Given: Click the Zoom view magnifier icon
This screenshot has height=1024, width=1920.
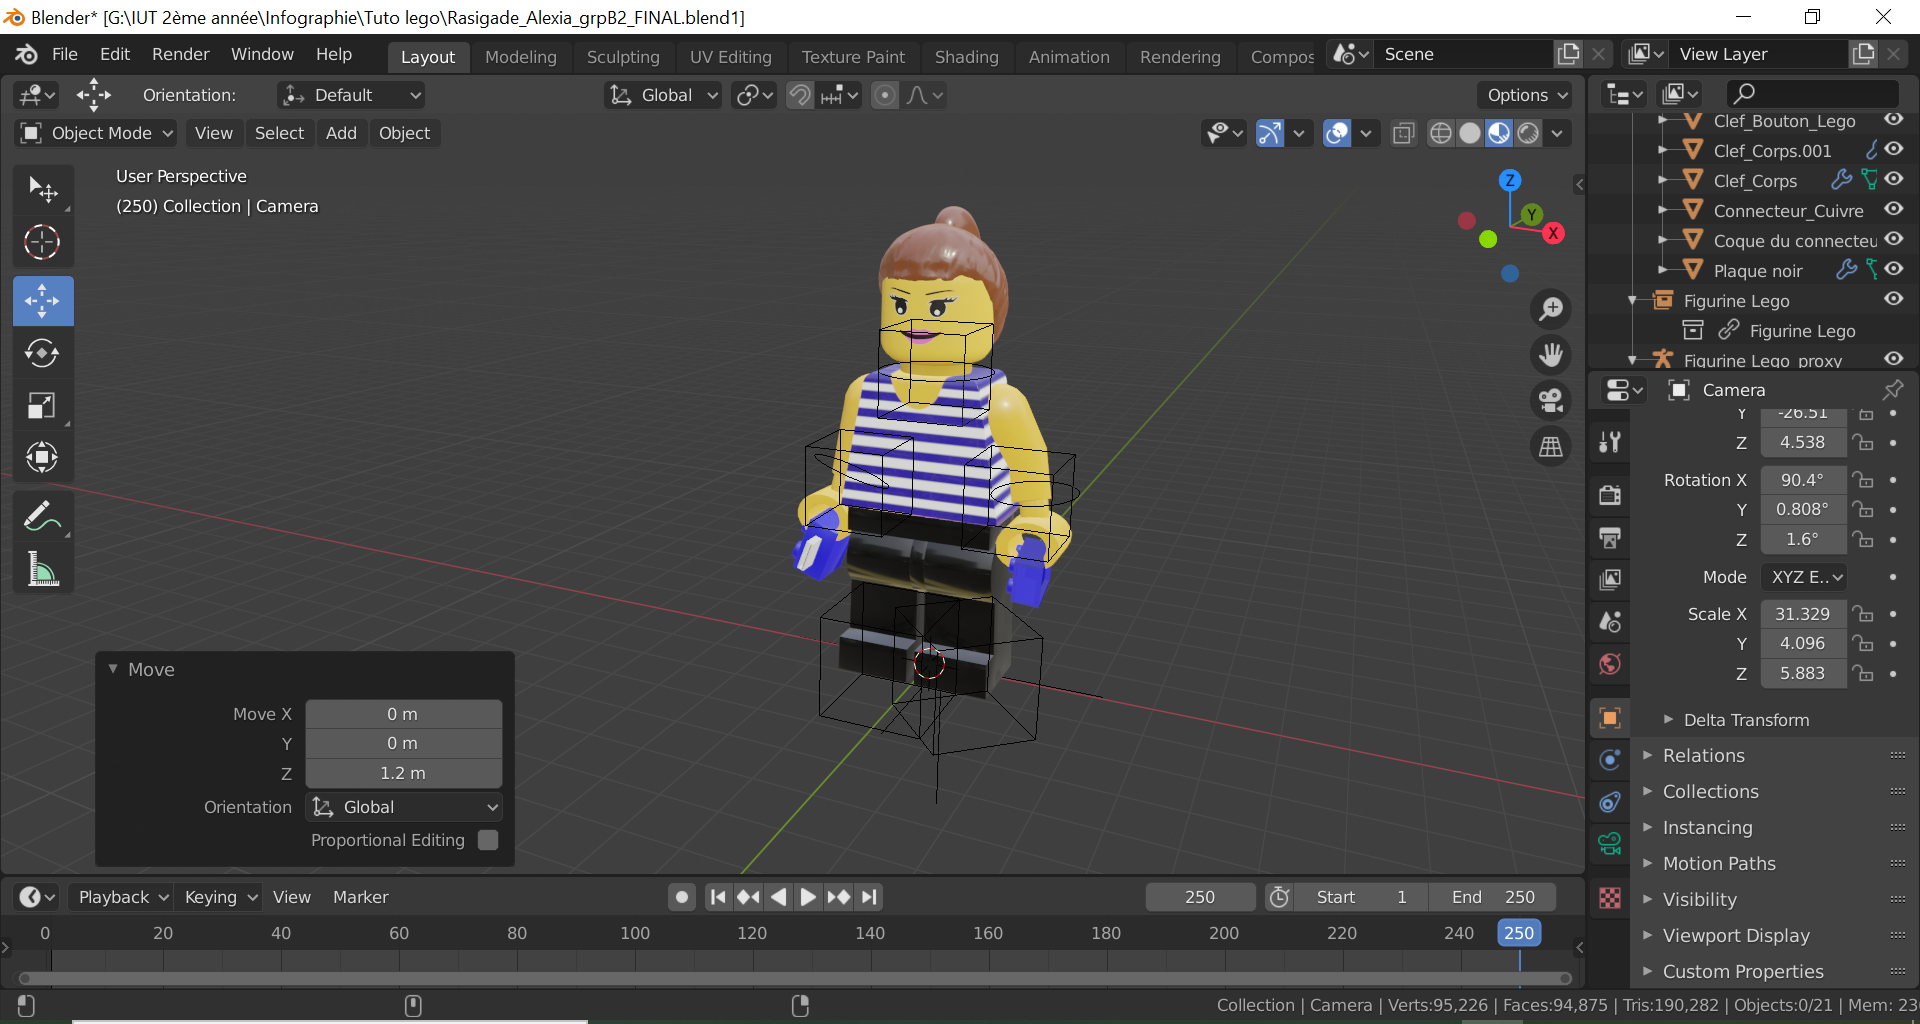Looking at the screenshot, I should [x=1551, y=309].
